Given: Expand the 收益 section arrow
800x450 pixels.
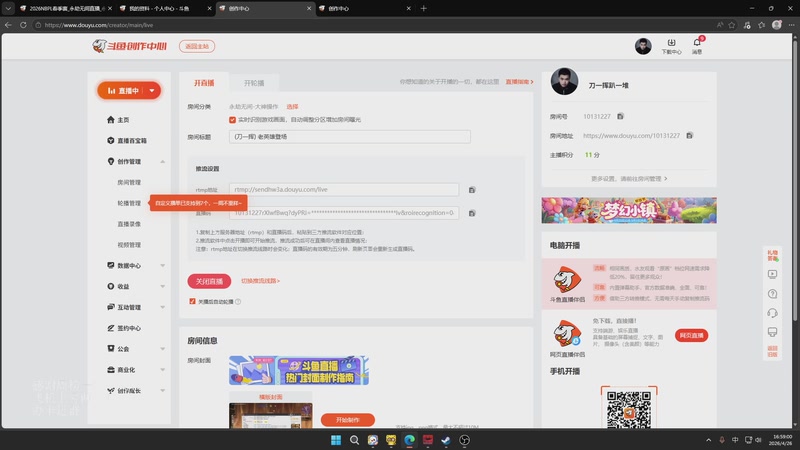Looking at the screenshot, I should coord(163,287).
